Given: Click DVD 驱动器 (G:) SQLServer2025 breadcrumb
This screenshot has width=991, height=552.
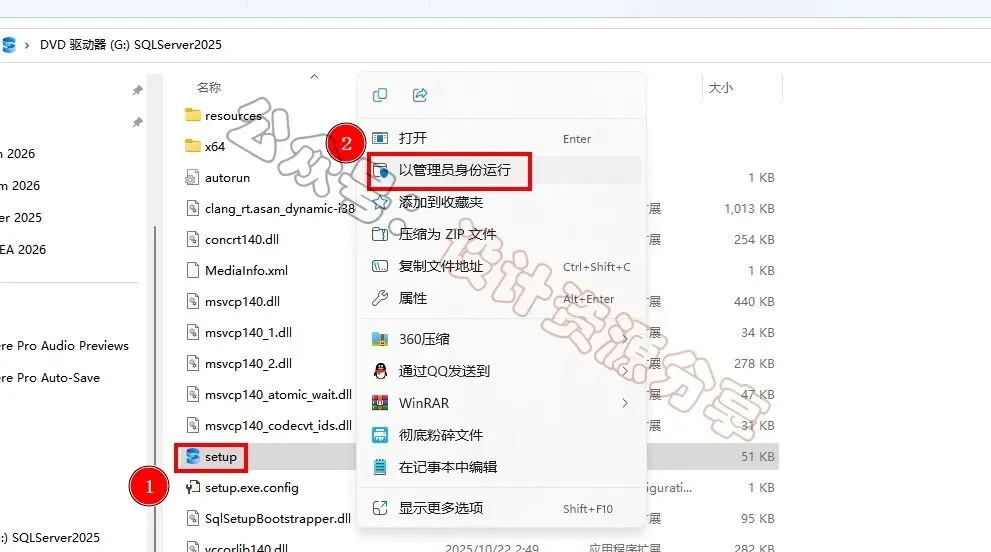Looking at the screenshot, I should click(131, 45).
